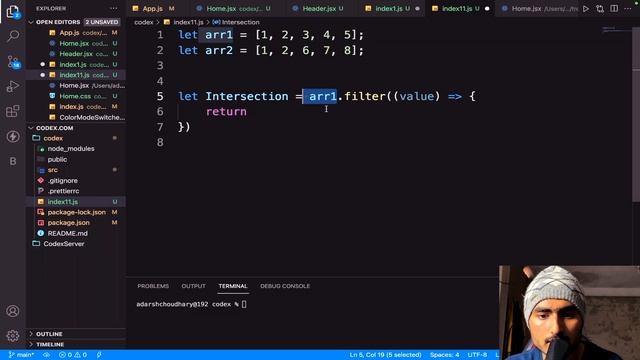Screen dimensions: 640x360
Task: Click the compare changes icon in editor toolbar
Action: click(x=600, y=9)
